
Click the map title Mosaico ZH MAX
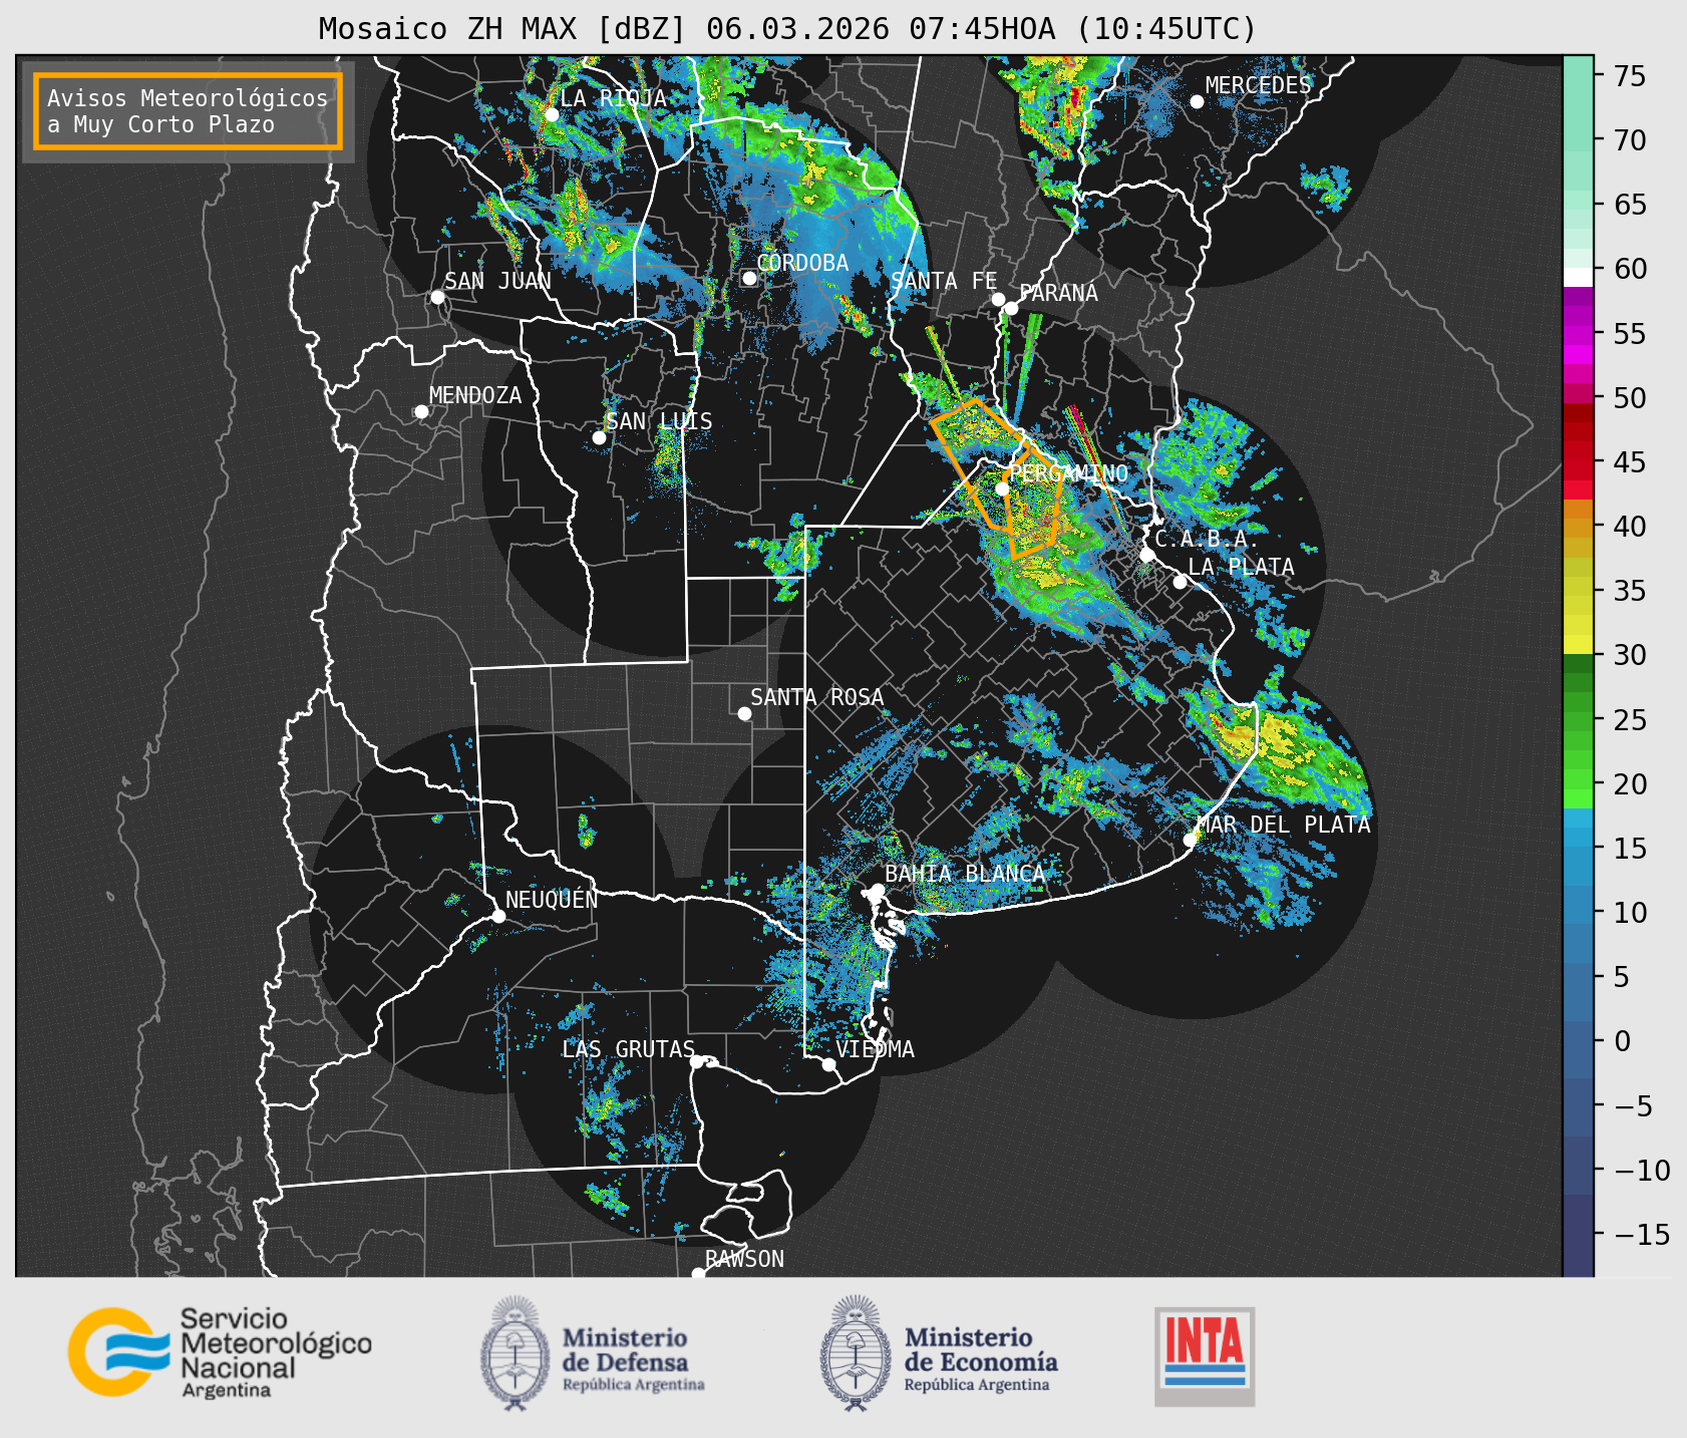pyautogui.click(x=786, y=28)
